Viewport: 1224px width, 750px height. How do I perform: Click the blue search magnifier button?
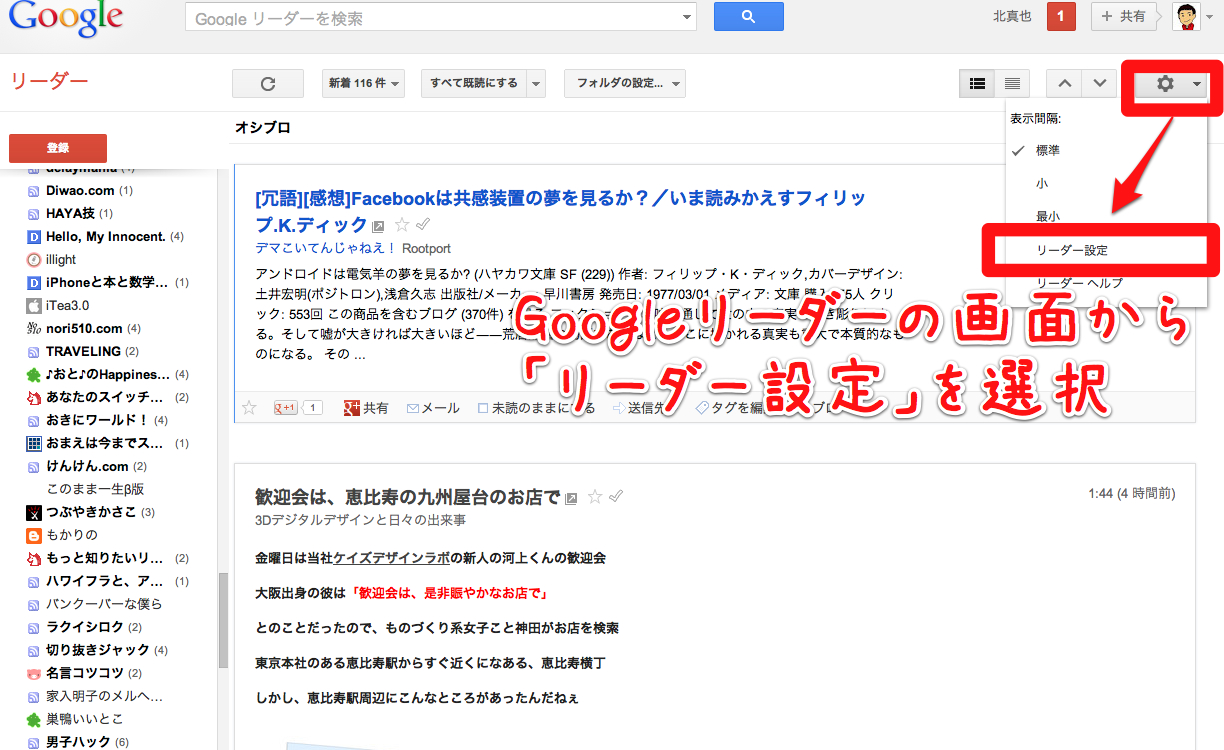point(748,17)
